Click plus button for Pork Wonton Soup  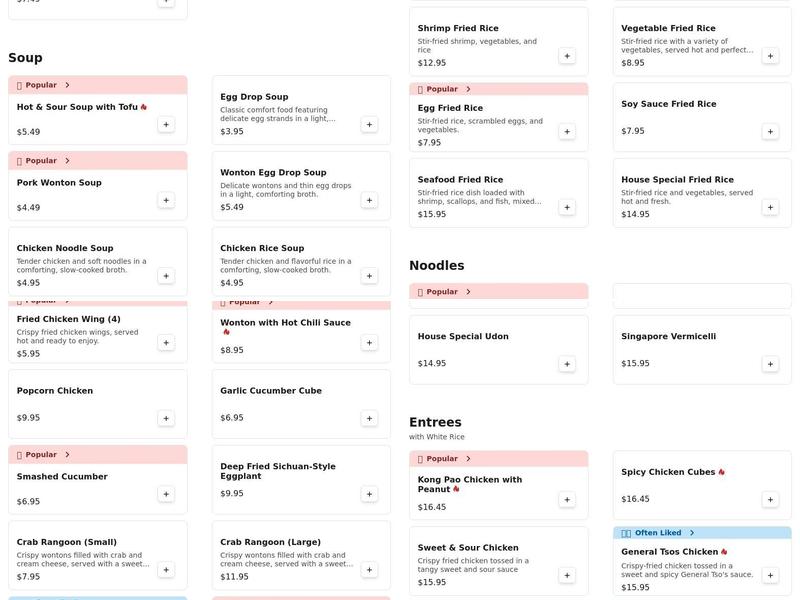click(166, 200)
